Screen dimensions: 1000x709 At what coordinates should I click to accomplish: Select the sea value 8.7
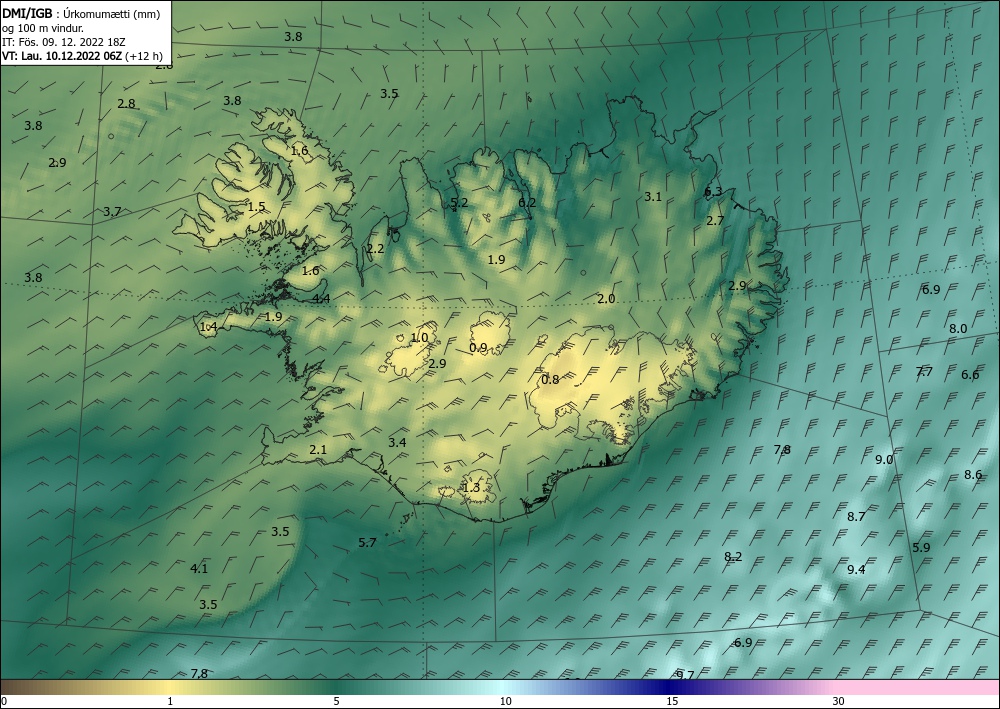(856, 516)
